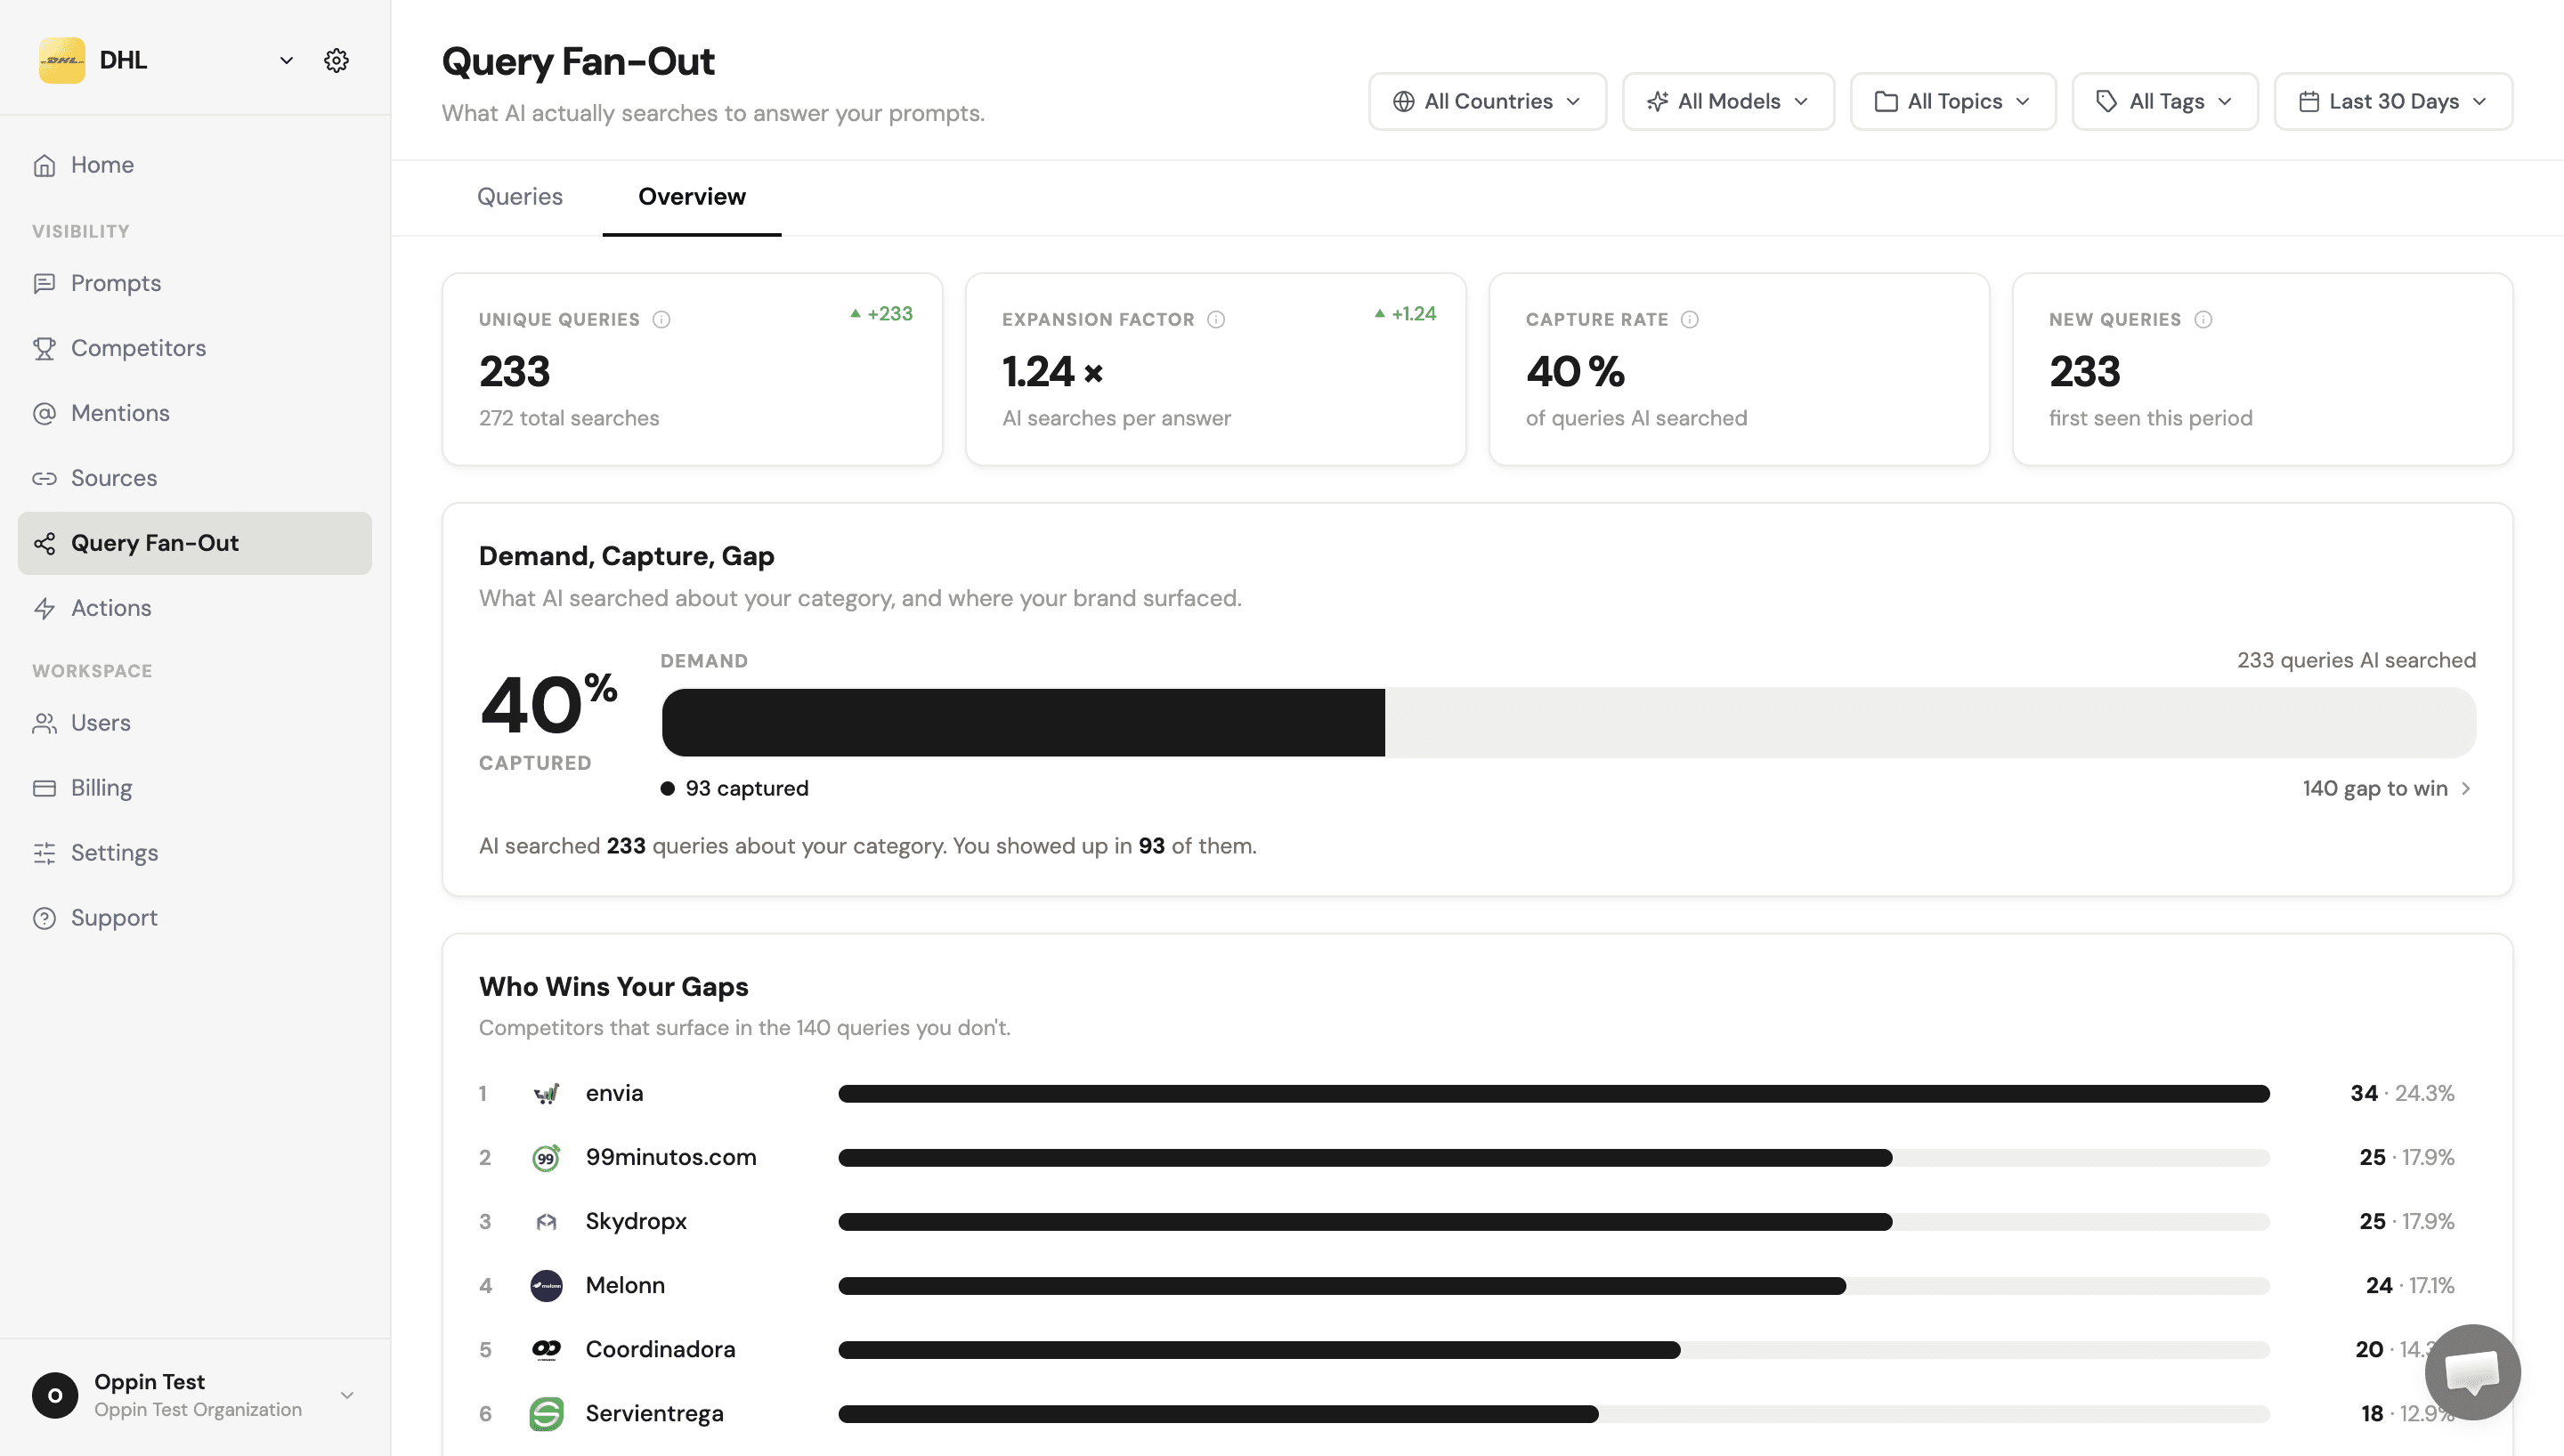2564x1456 pixels.
Task: Click the 1.24 × expansion factor value
Action: [x=1052, y=372]
